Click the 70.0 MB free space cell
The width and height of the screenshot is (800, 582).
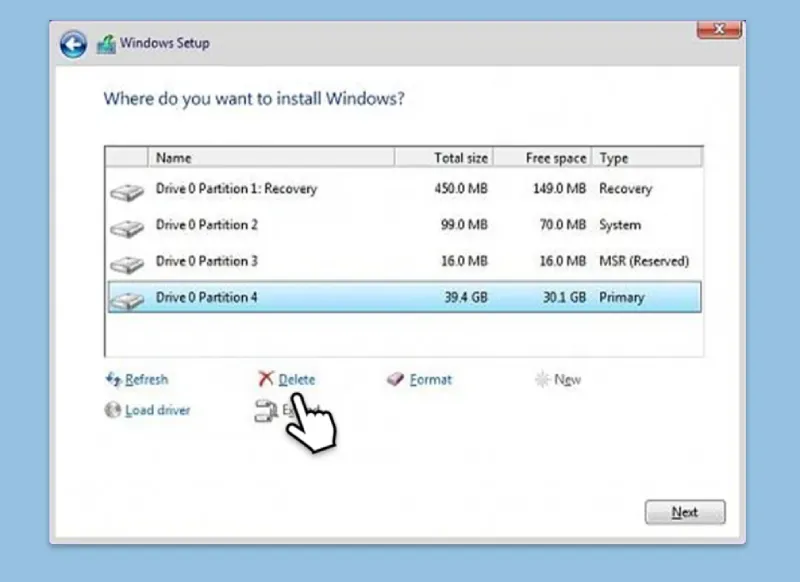coord(563,225)
